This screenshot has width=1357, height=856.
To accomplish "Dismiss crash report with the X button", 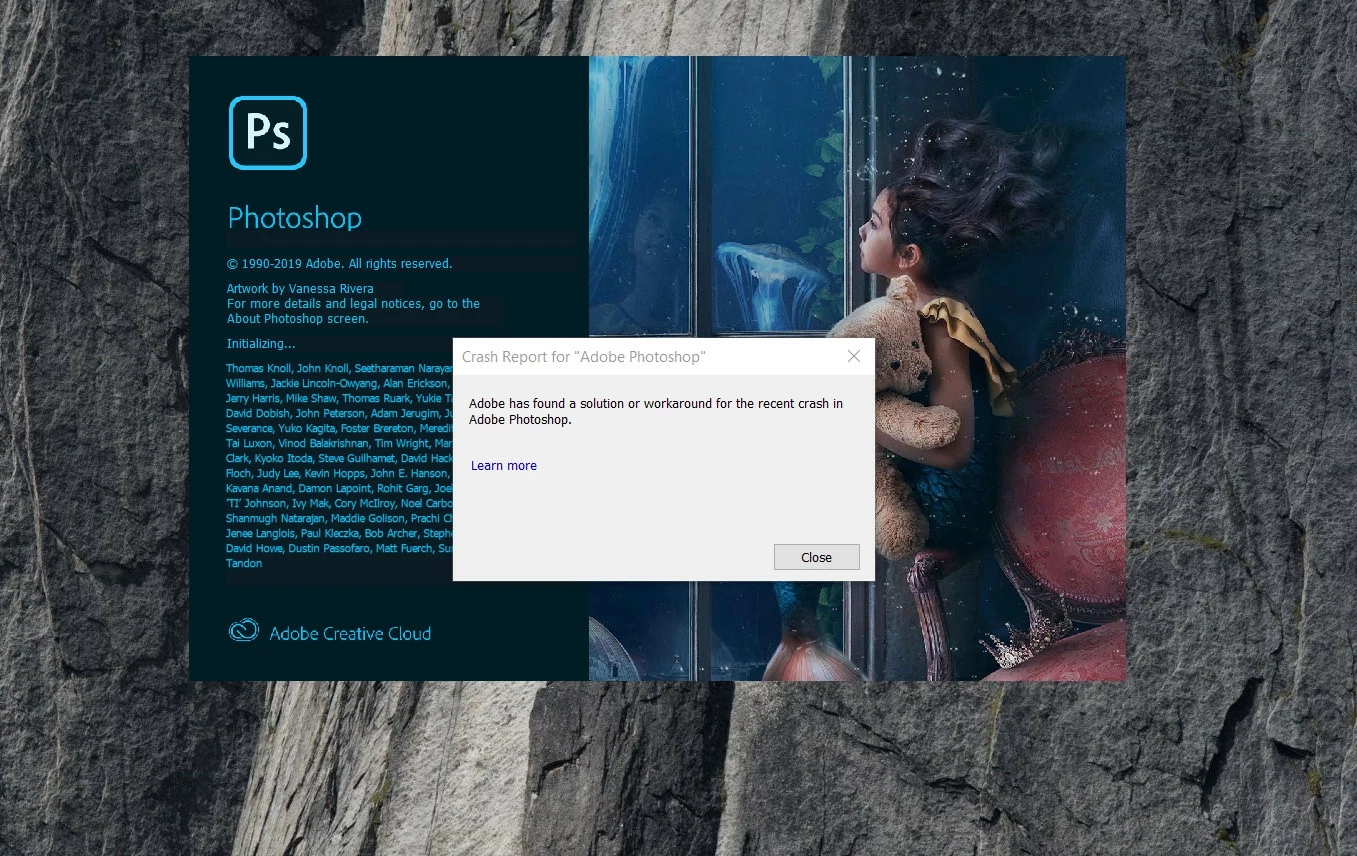I will click(x=854, y=356).
